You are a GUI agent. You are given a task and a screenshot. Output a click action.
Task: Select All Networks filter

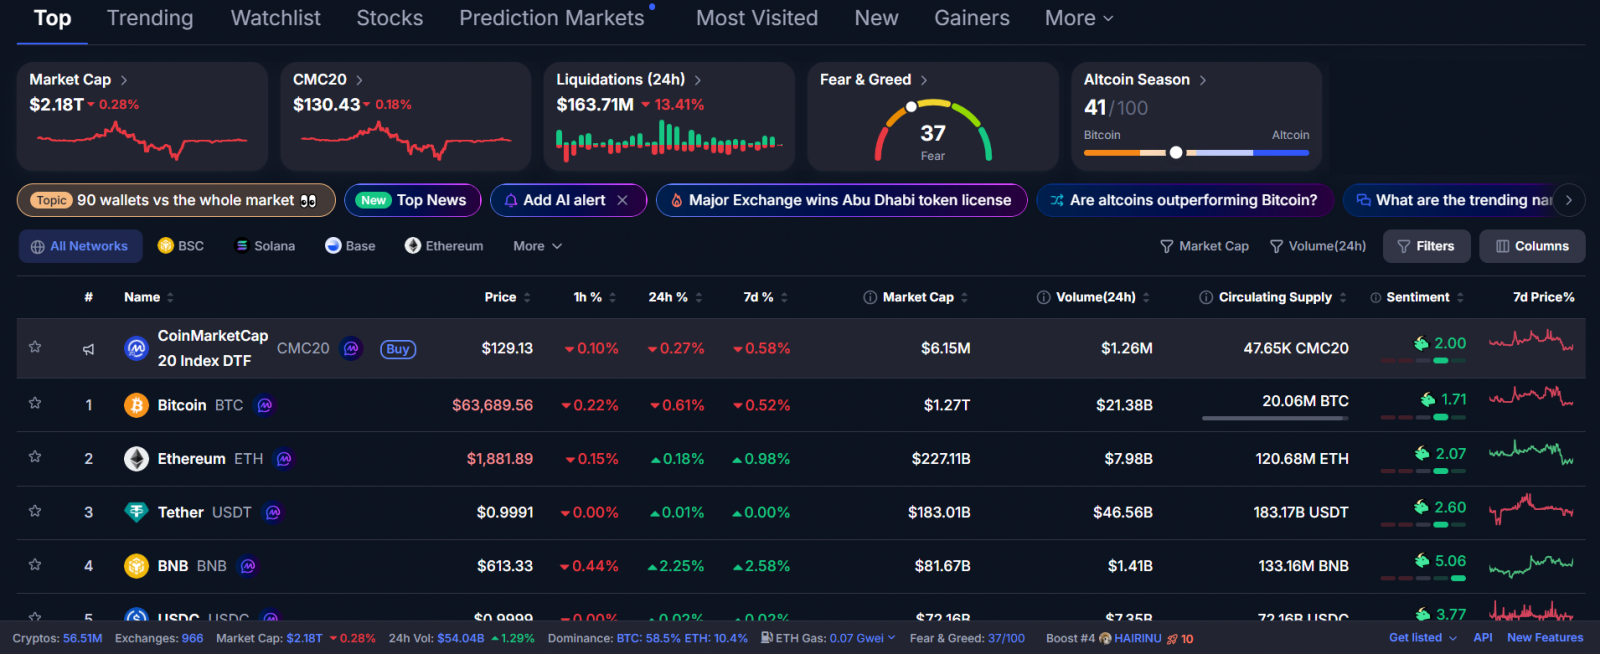[x=80, y=246]
